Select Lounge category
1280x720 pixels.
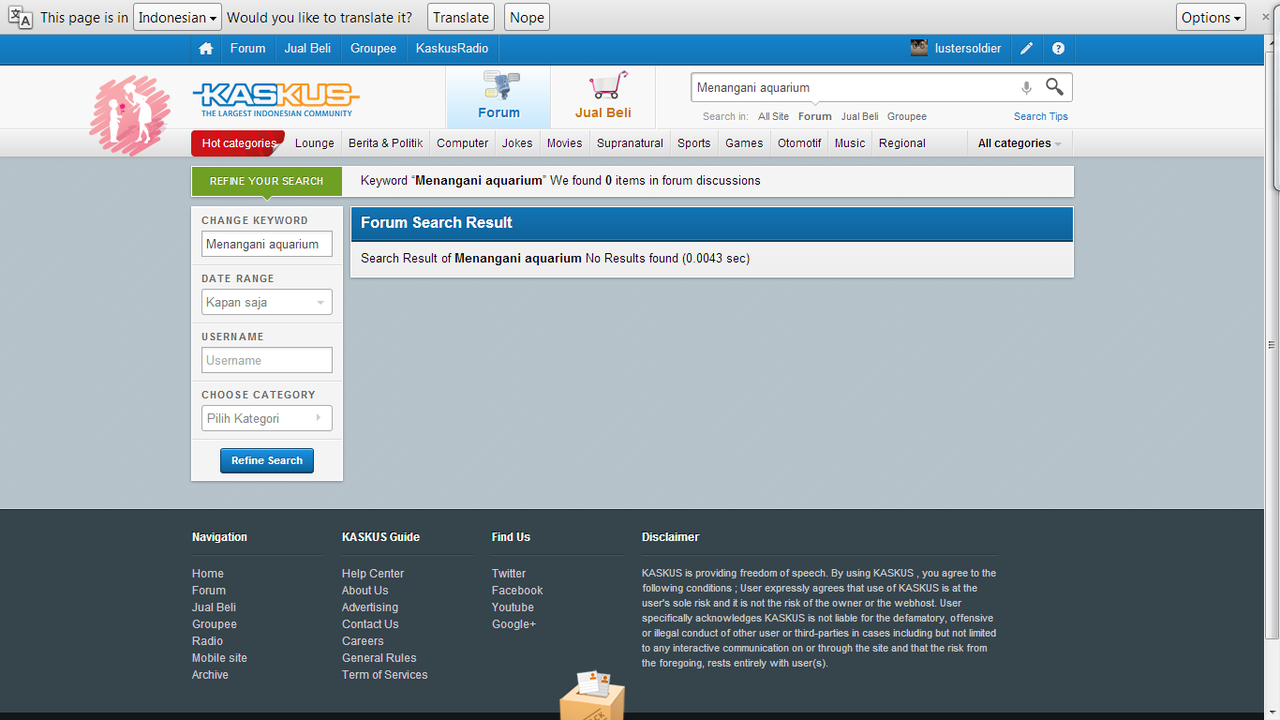click(314, 143)
